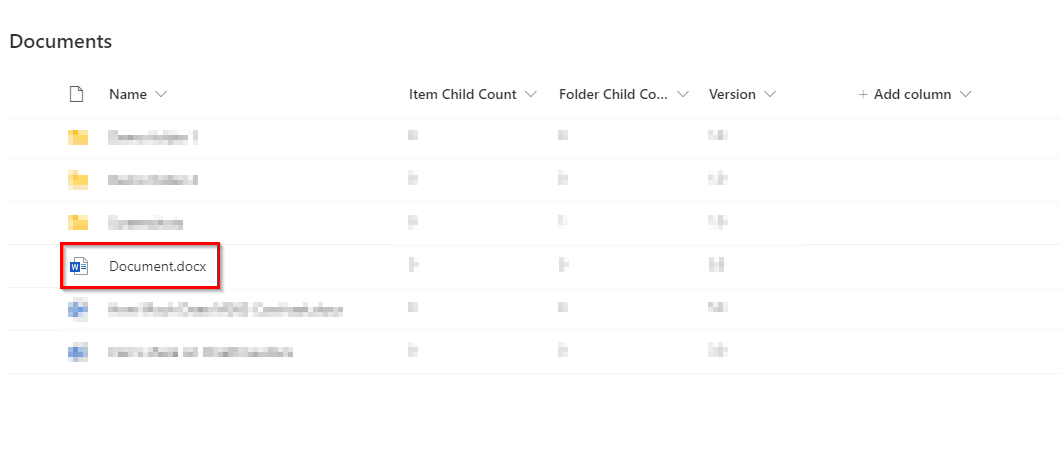Click the Version column header label

pos(732,94)
